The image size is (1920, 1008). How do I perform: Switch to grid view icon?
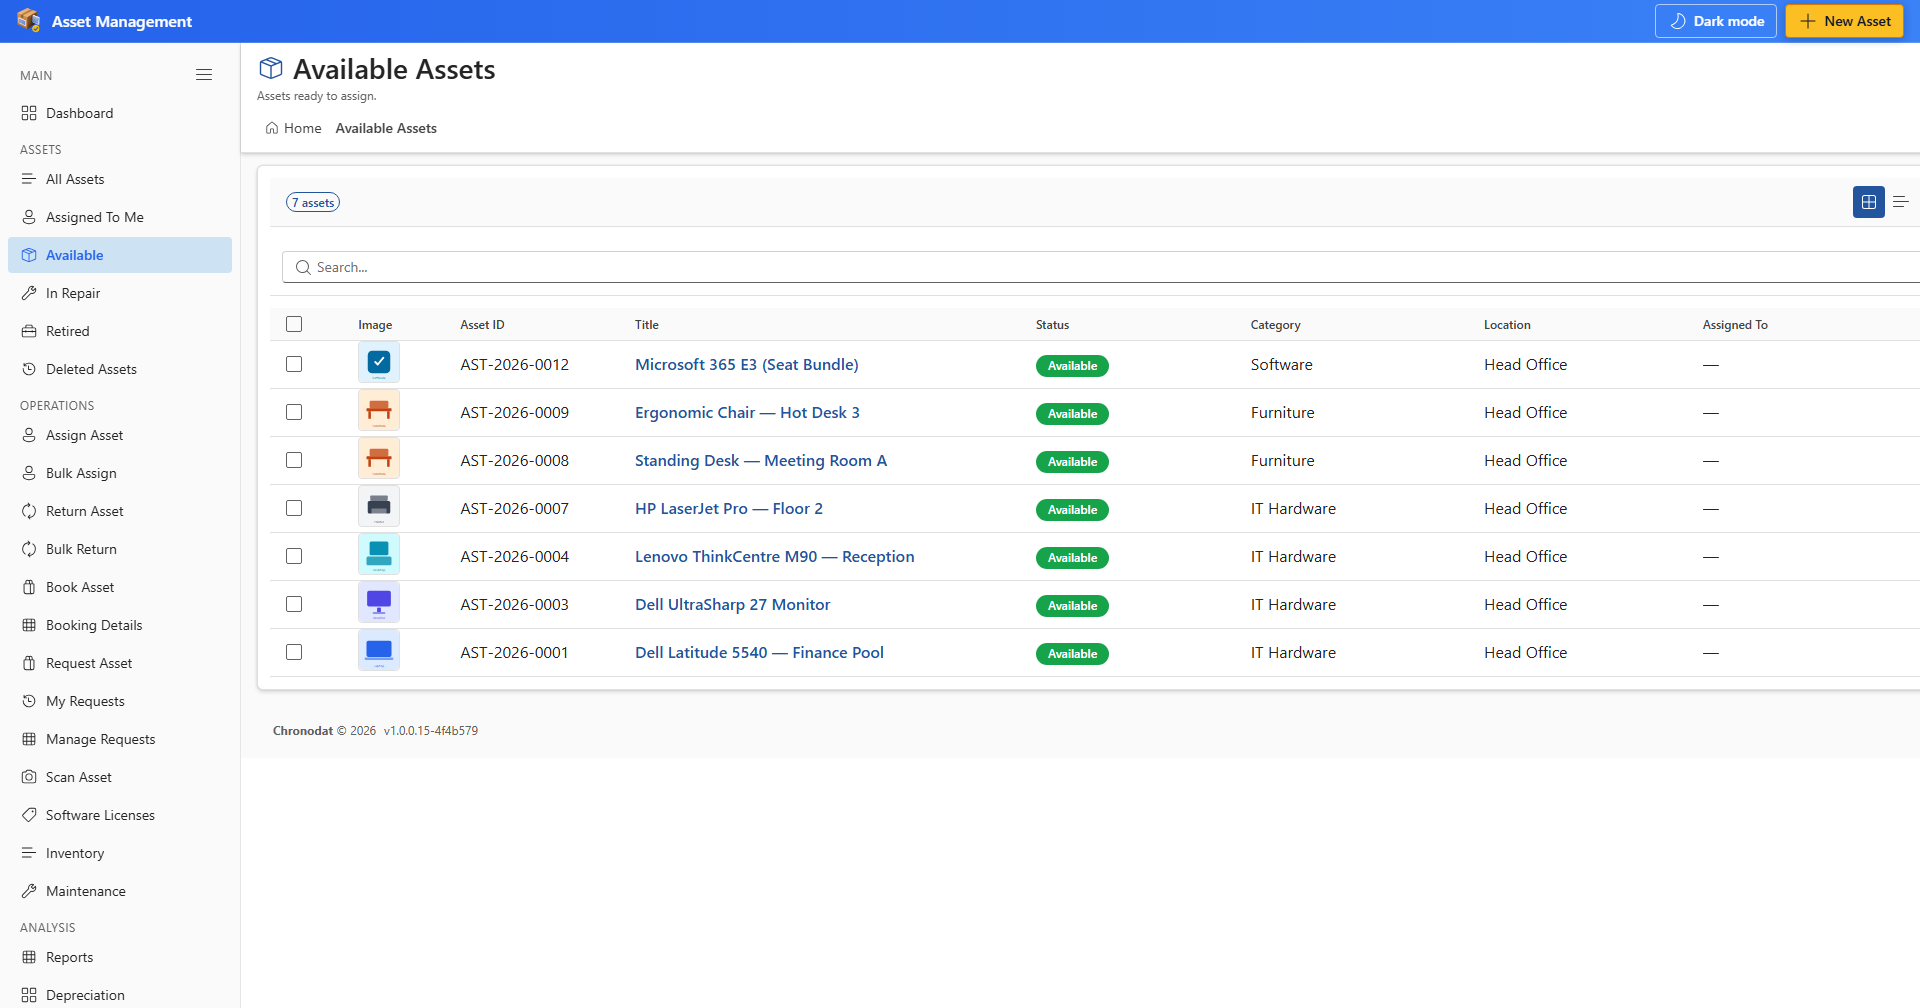(1868, 202)
